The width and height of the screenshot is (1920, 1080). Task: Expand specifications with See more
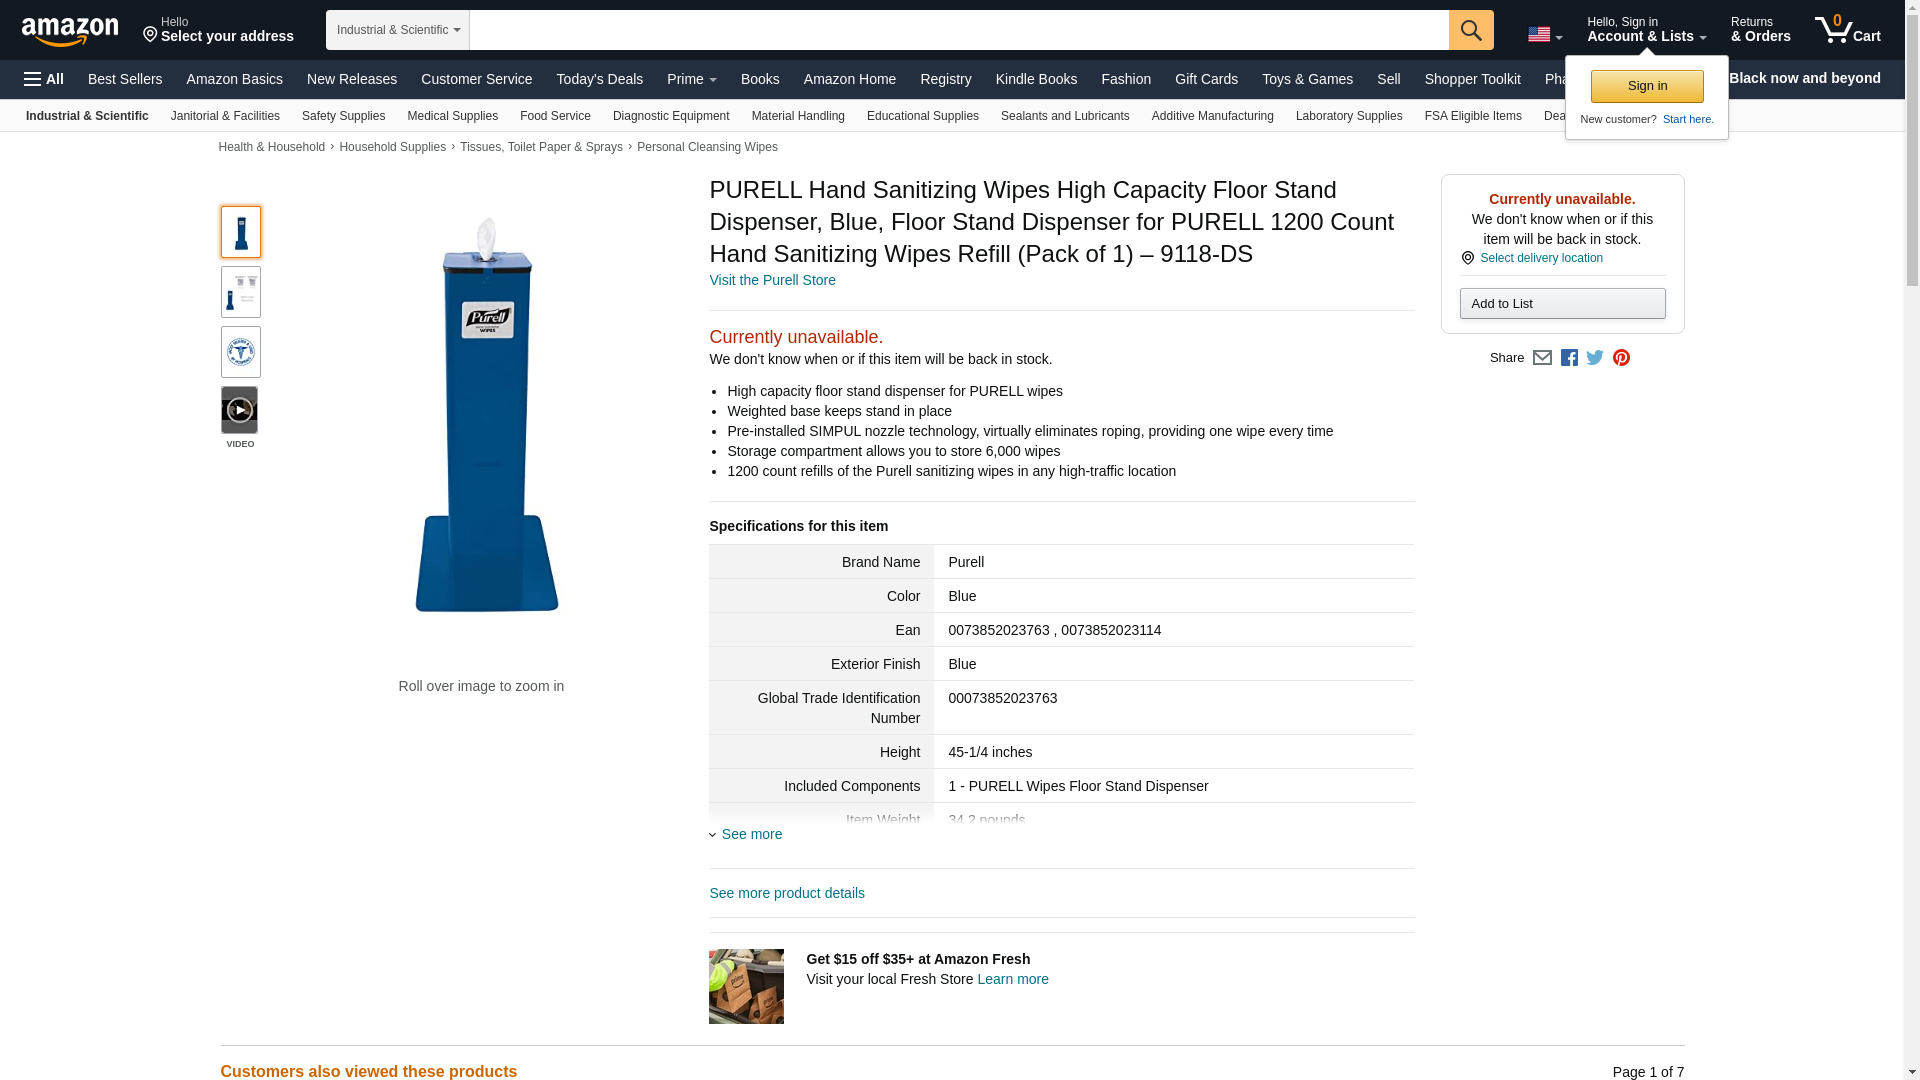coord(751,834)
